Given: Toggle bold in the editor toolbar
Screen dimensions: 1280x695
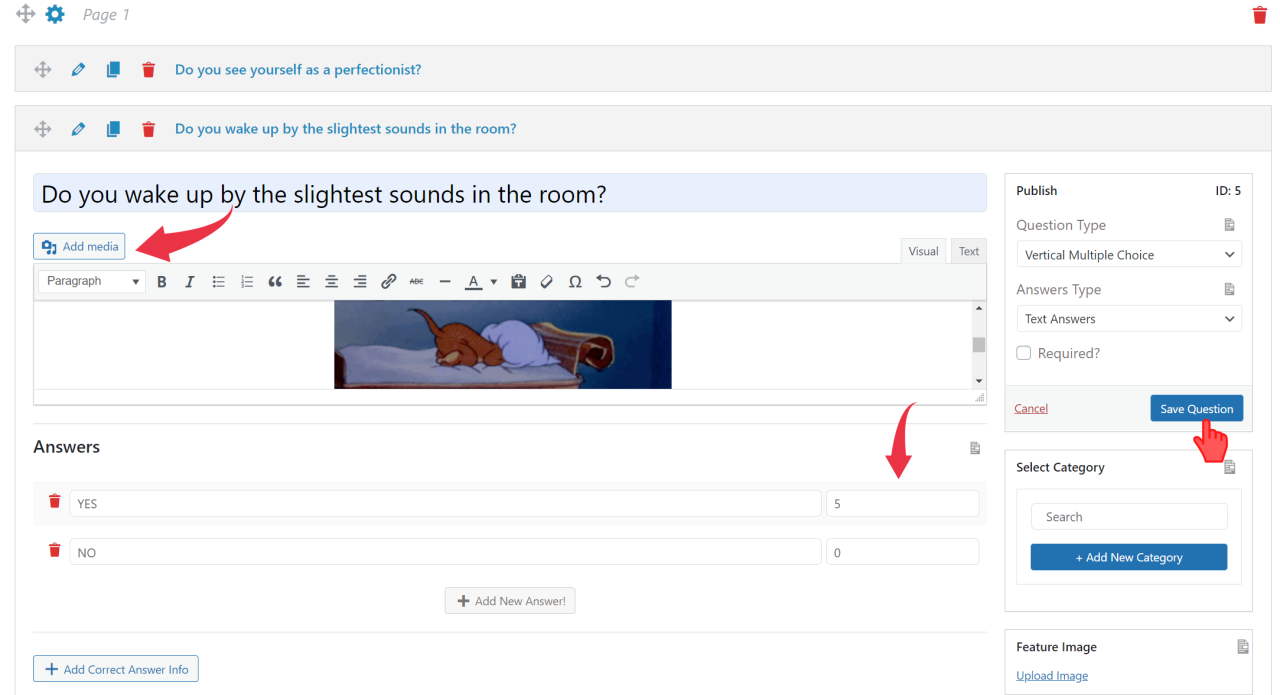Looking at the screenshot, I should click(x=161, y=281).
